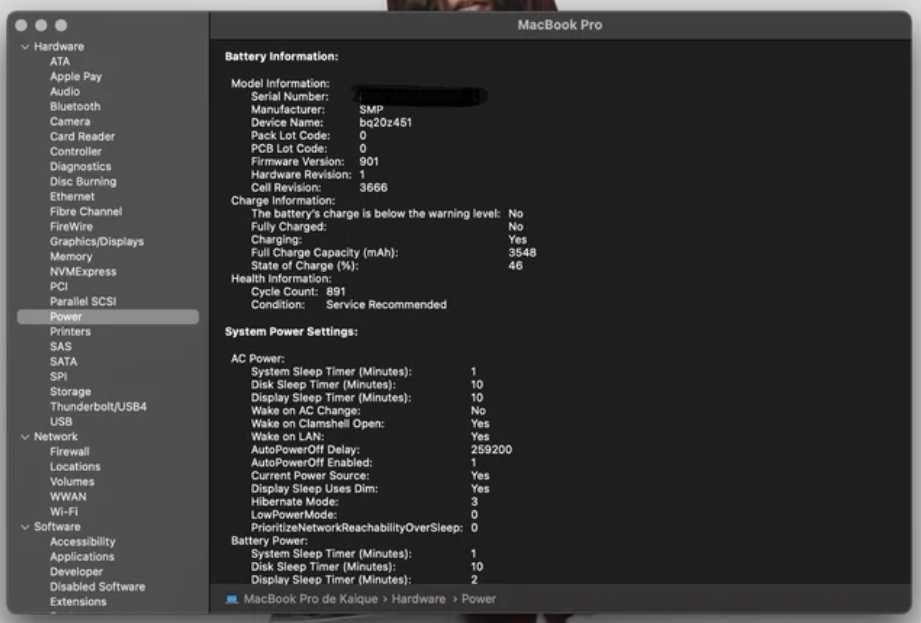Click the MacBook Pro computer icon in path bar

tap(232, 599)
